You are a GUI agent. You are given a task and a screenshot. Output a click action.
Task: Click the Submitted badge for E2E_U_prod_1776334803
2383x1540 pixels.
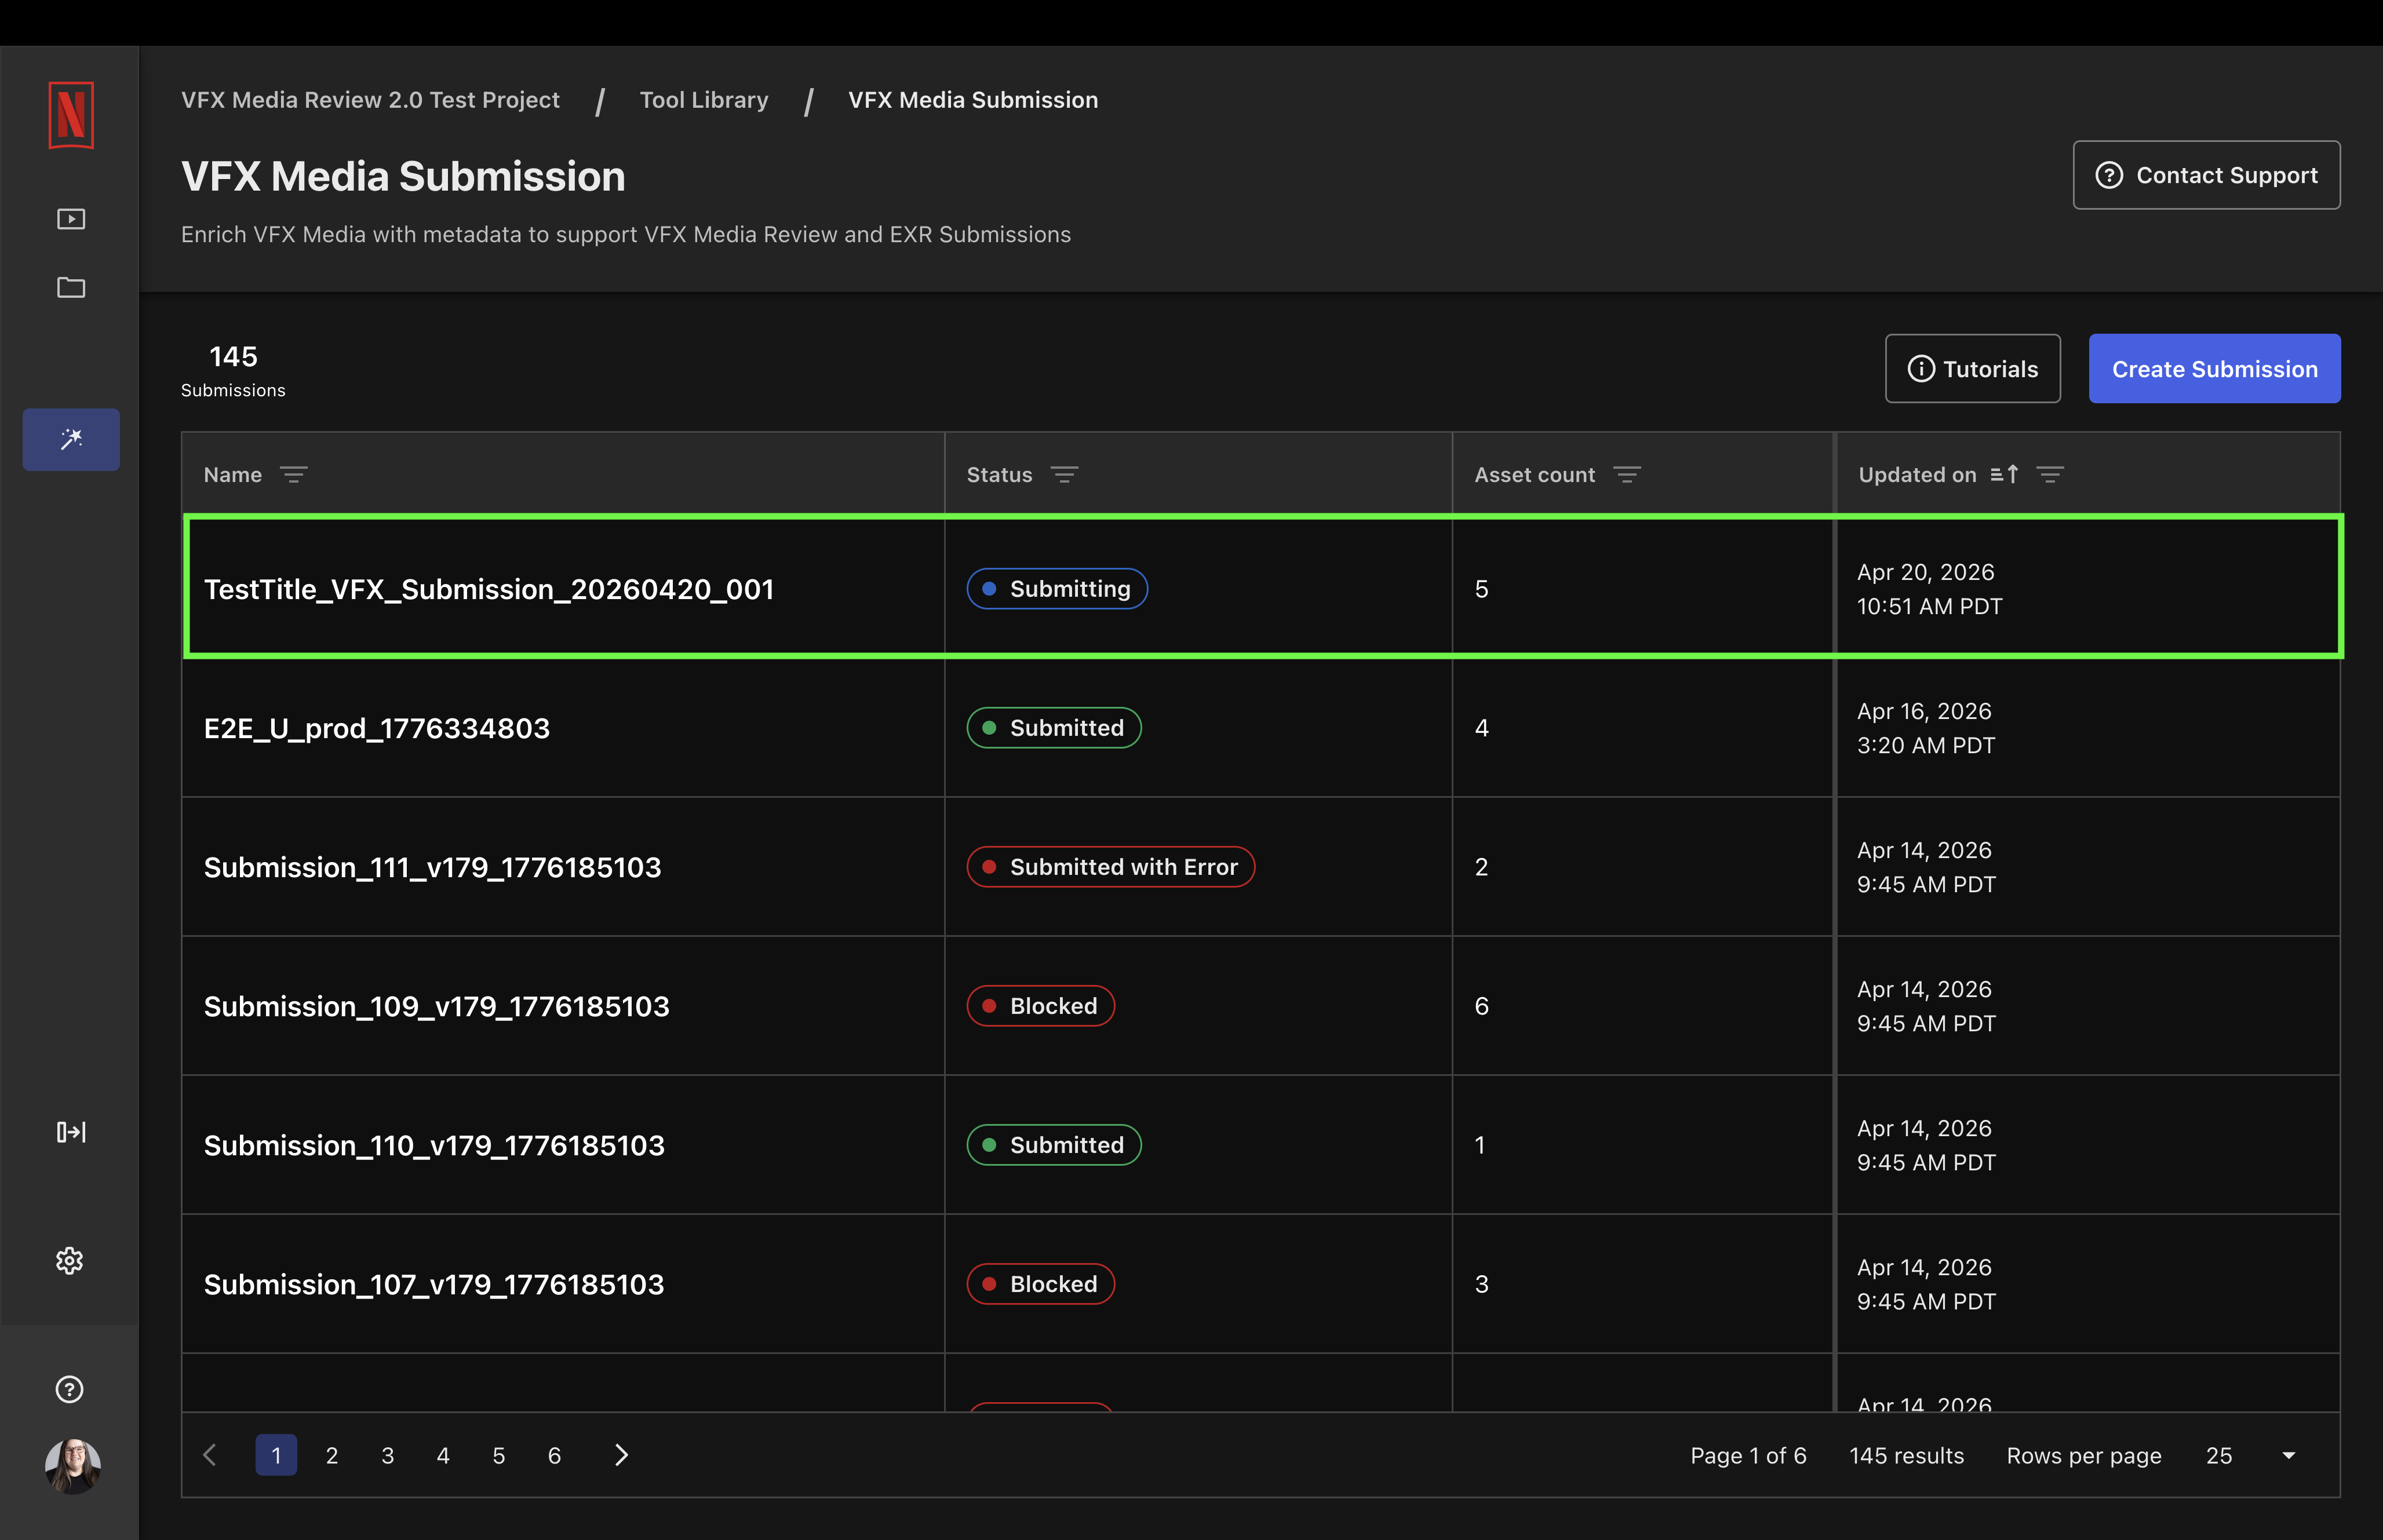click(1054, 728)
